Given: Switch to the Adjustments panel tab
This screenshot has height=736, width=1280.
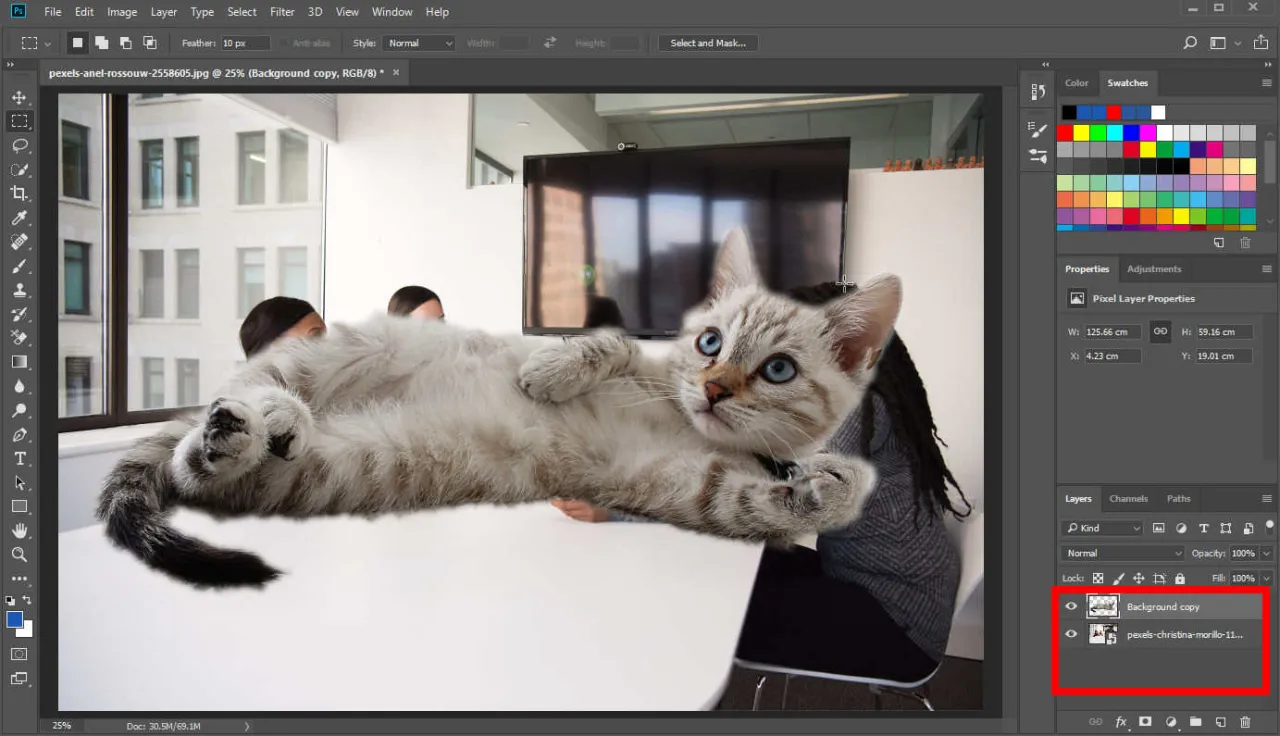Looking at the screenshot, I should click(x=1154, y=269).
